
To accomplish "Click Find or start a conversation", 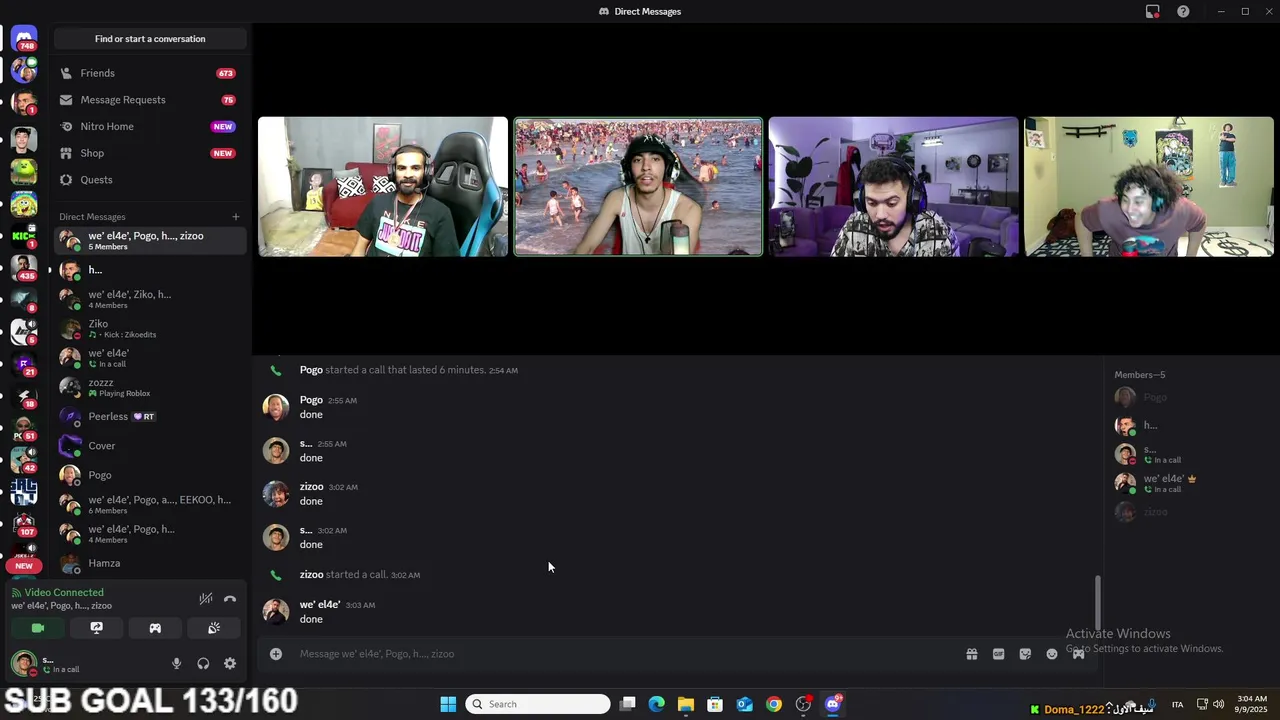I will click(x=150, y=39).
